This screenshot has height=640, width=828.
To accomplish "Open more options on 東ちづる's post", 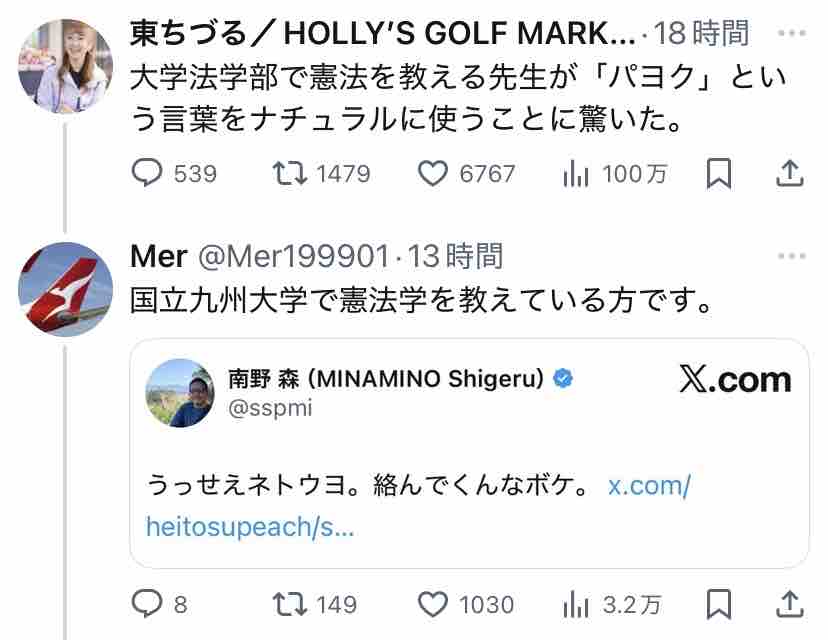I will [x=791, y=34].
